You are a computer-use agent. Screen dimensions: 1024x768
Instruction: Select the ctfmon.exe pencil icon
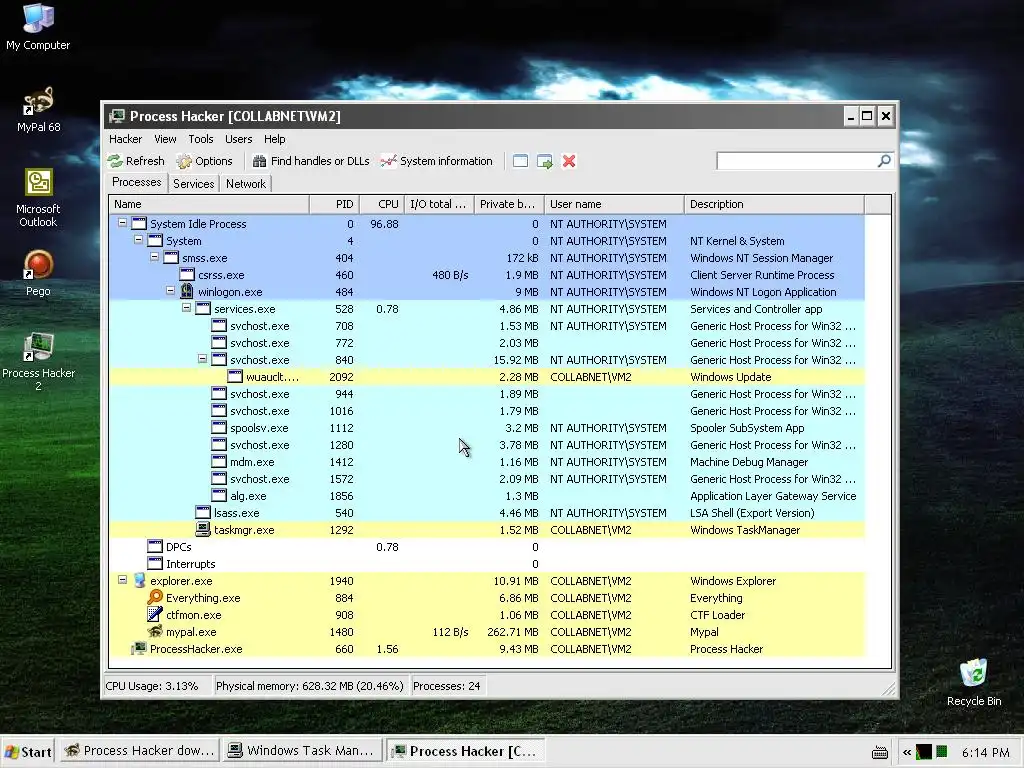click(155, 615)
